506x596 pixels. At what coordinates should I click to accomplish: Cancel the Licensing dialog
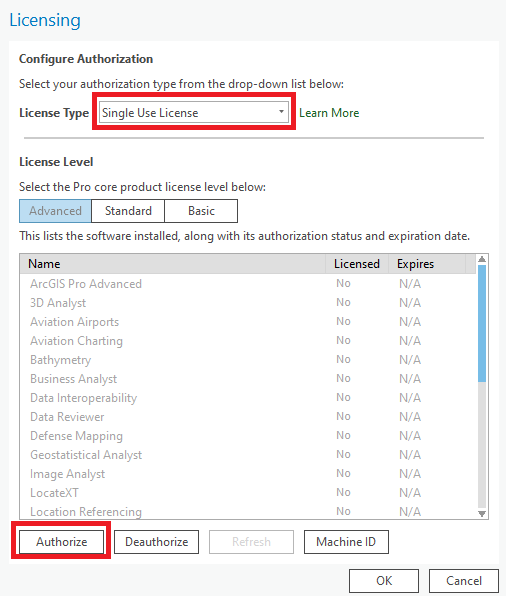(x=464, y=580)
